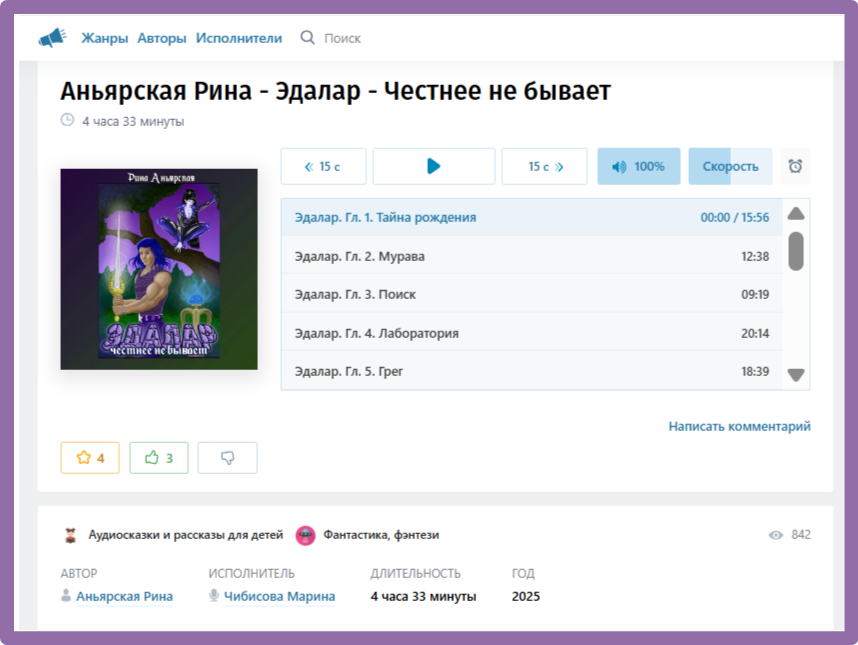This screenshot has height=645, width=858.
Task: Dislike the audiobook with thumbs down
Action: coord(227,458)
